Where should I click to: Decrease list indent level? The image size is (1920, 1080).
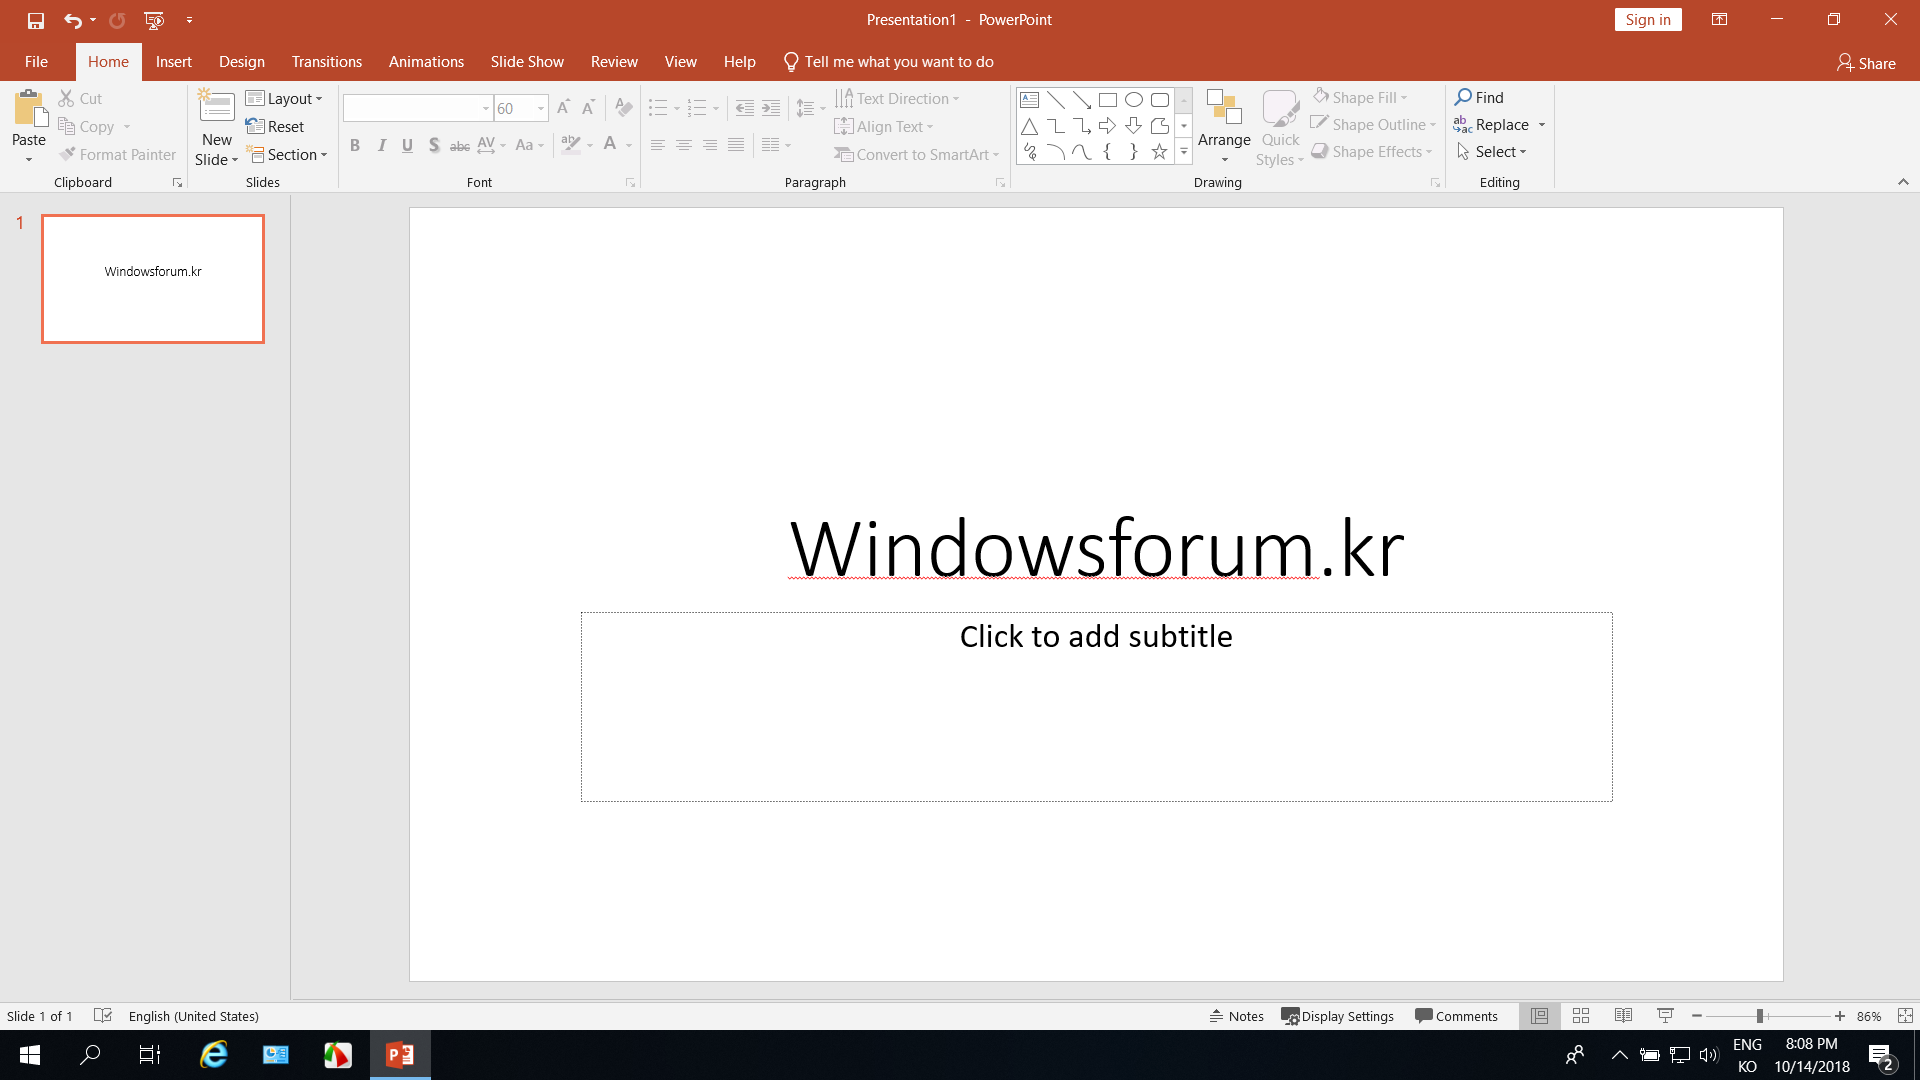point(745,108)
